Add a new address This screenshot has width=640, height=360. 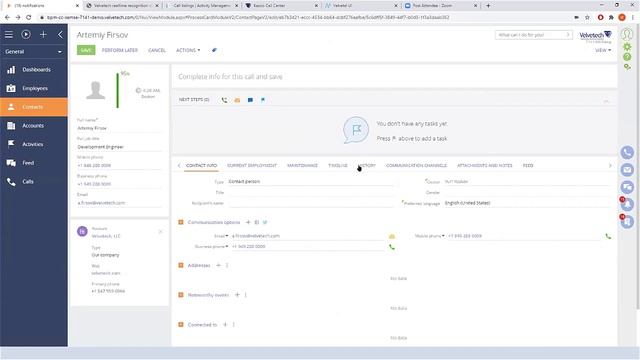click(218, 265)
